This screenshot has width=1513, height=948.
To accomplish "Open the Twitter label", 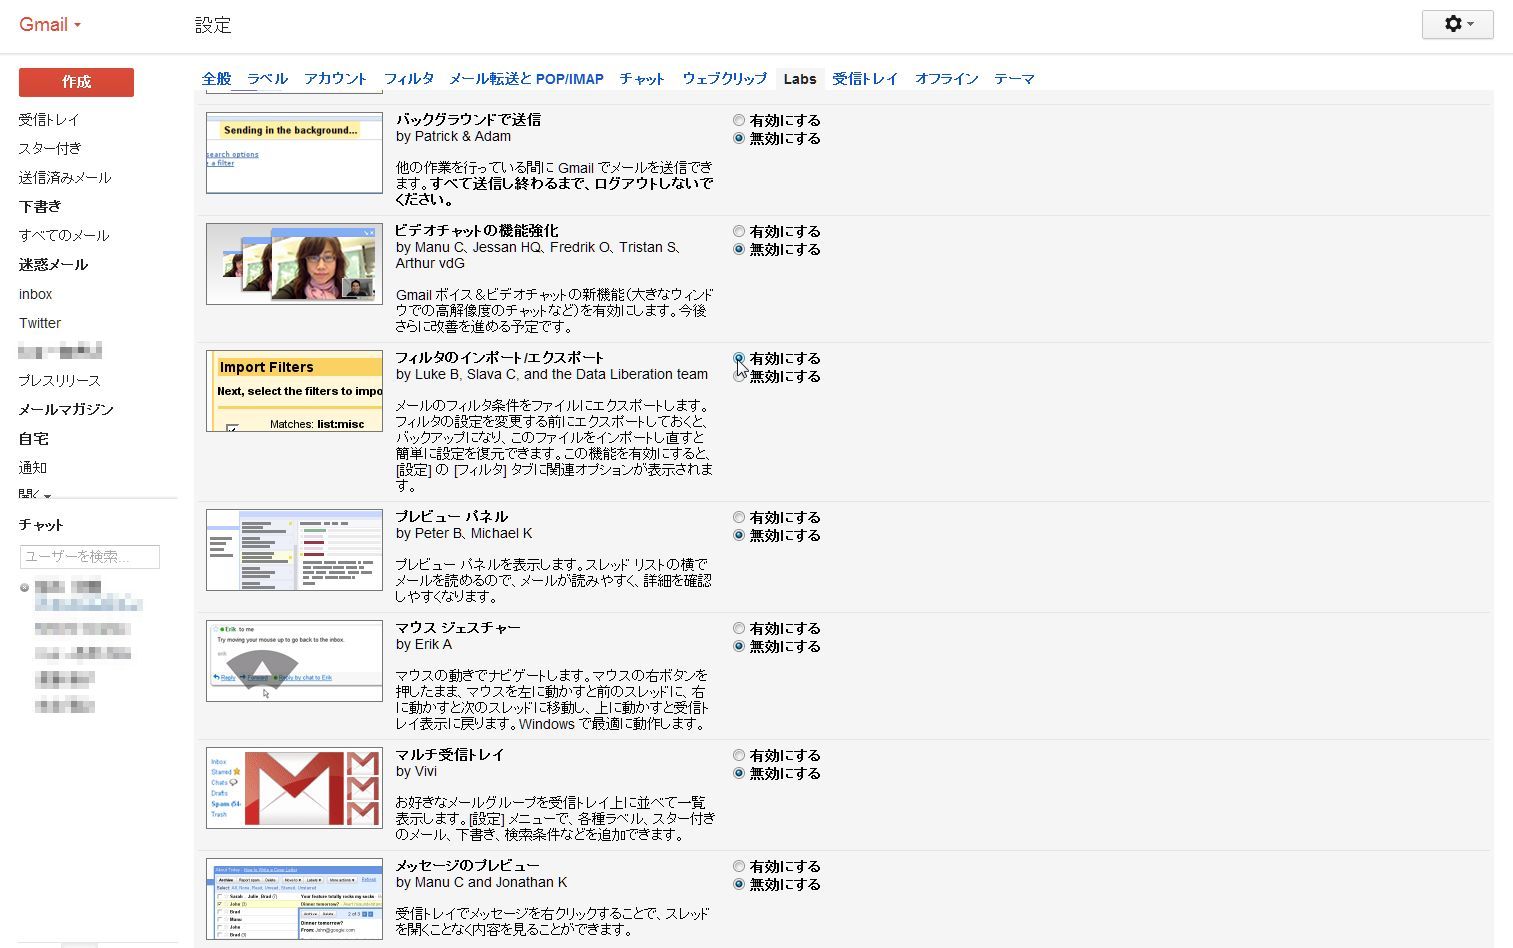I will click(40, 323).
